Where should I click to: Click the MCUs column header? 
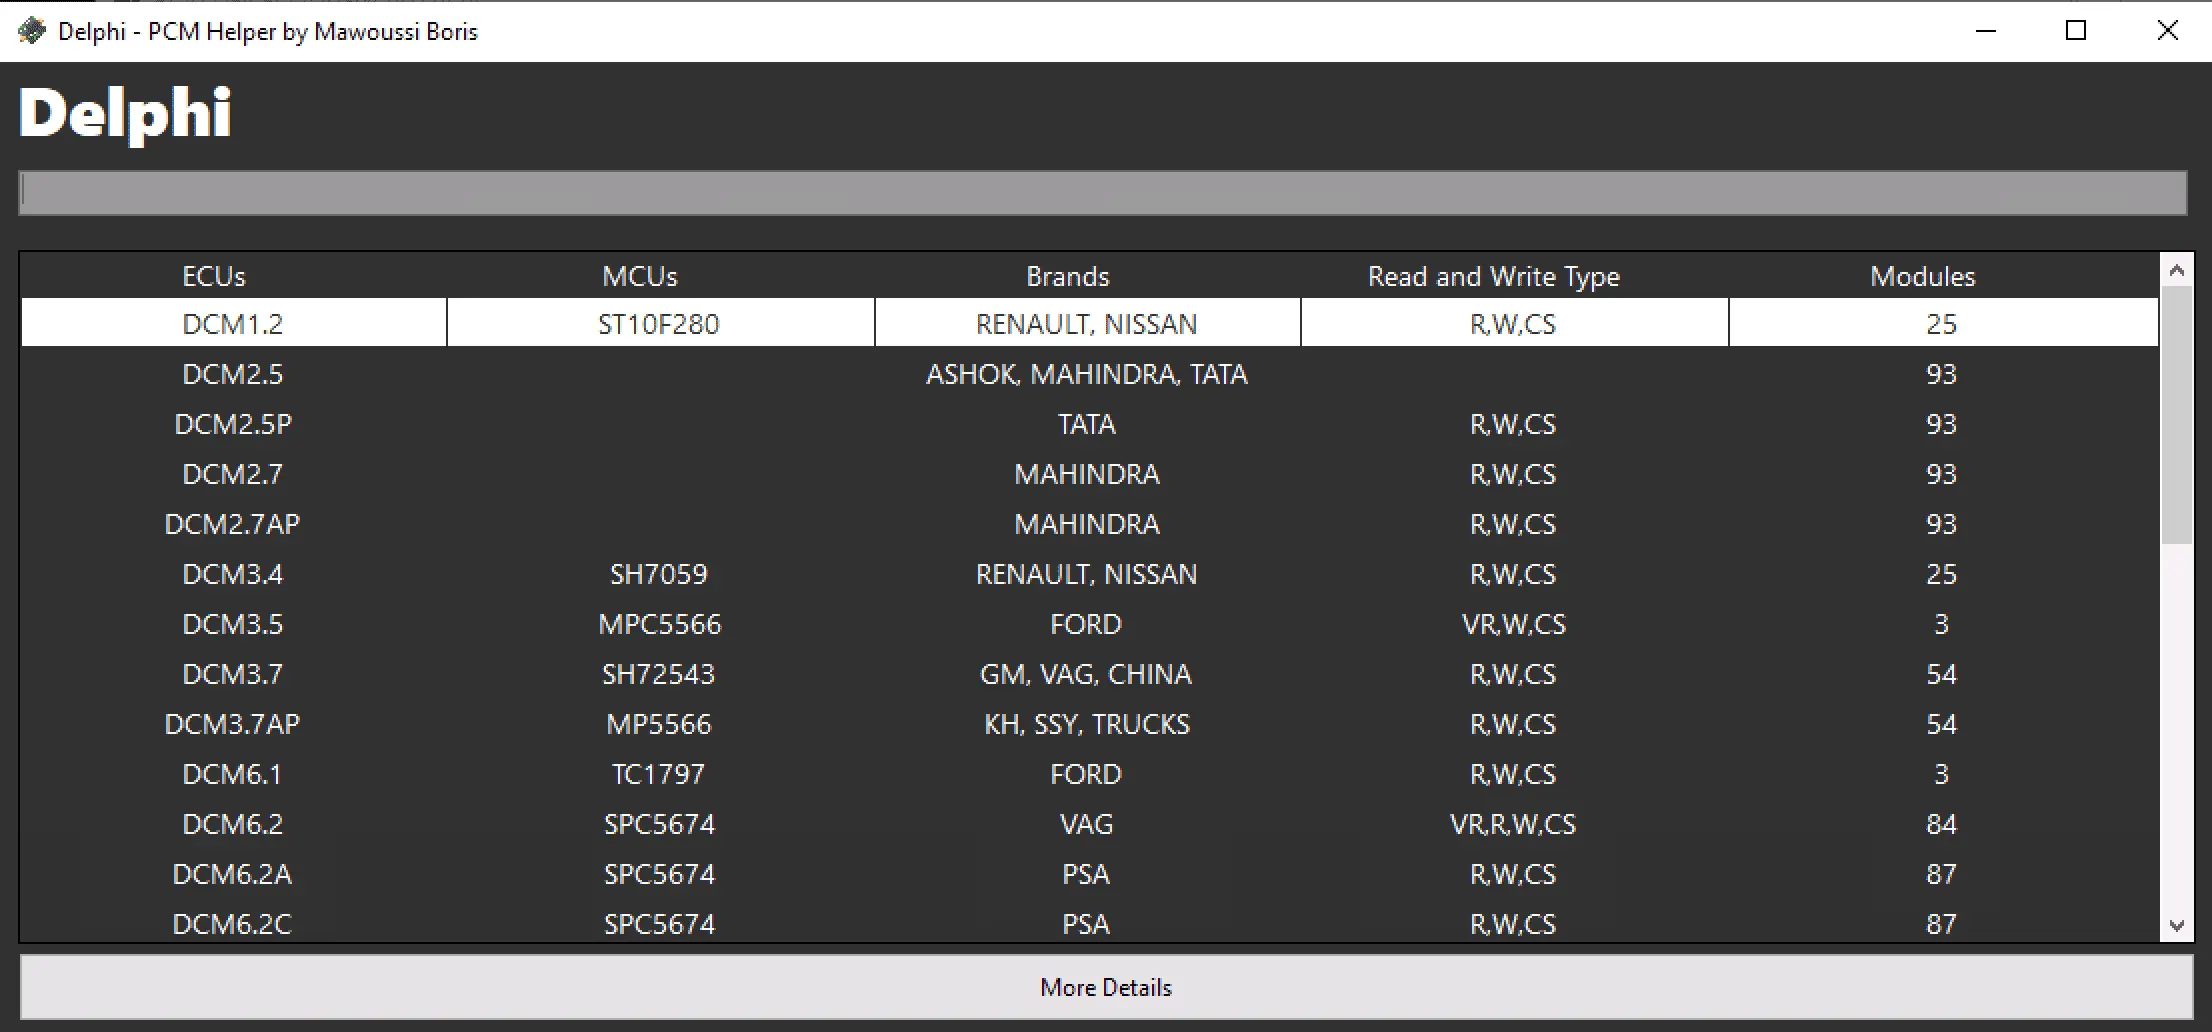640,276
